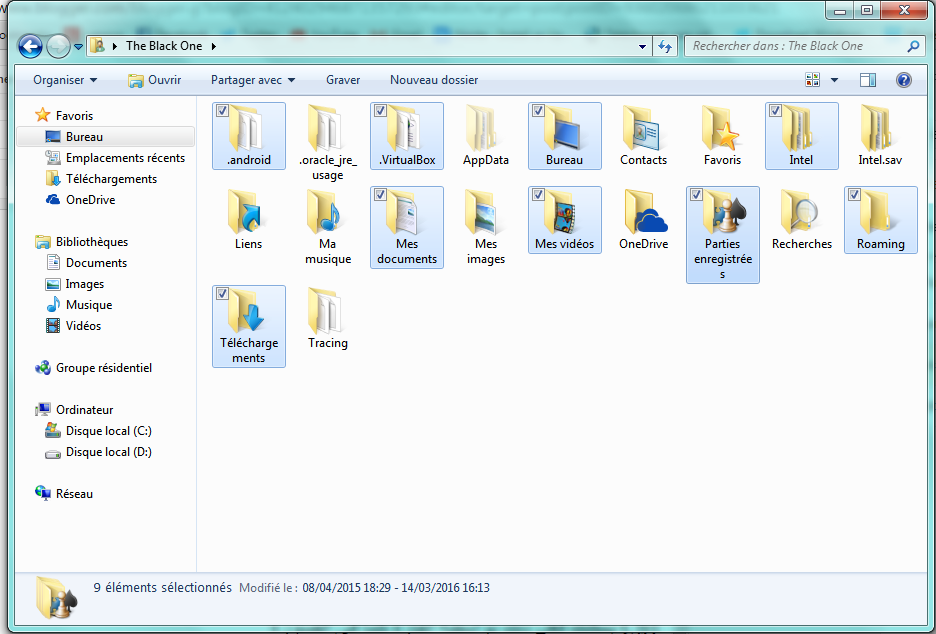Click the 08/04/2015 18:29 - 14/03/2016 16:13 value
This screenshot has height=634, width=936.
tap(396, 588)
